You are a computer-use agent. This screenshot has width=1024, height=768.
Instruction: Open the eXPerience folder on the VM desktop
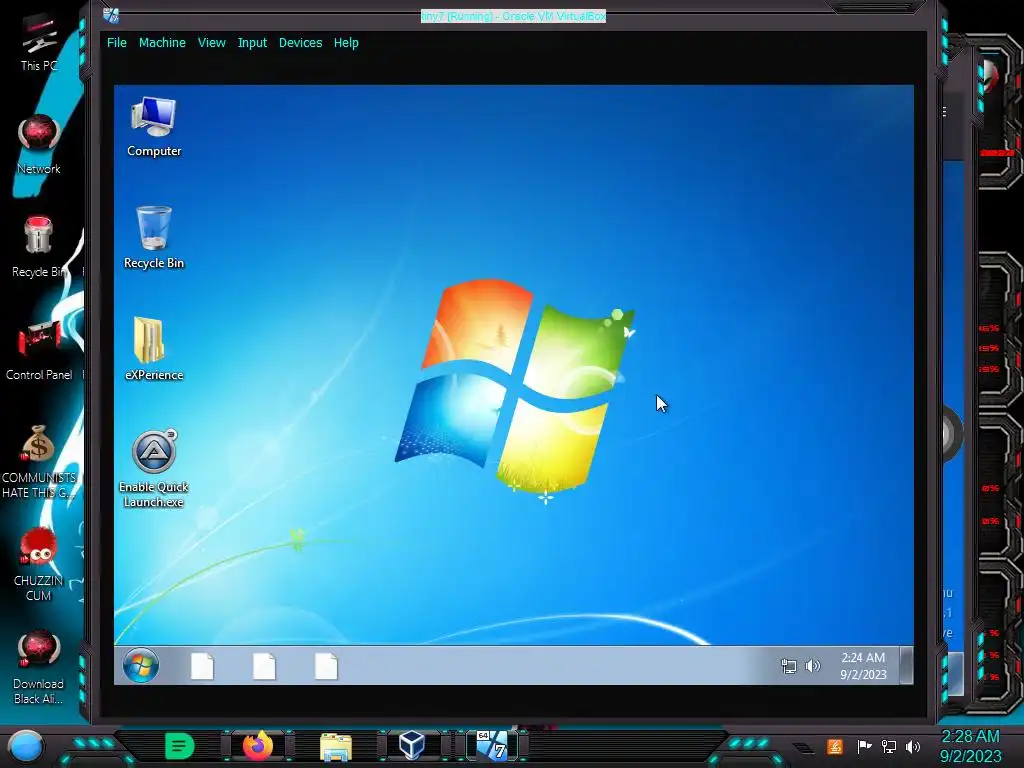point(153,349)
